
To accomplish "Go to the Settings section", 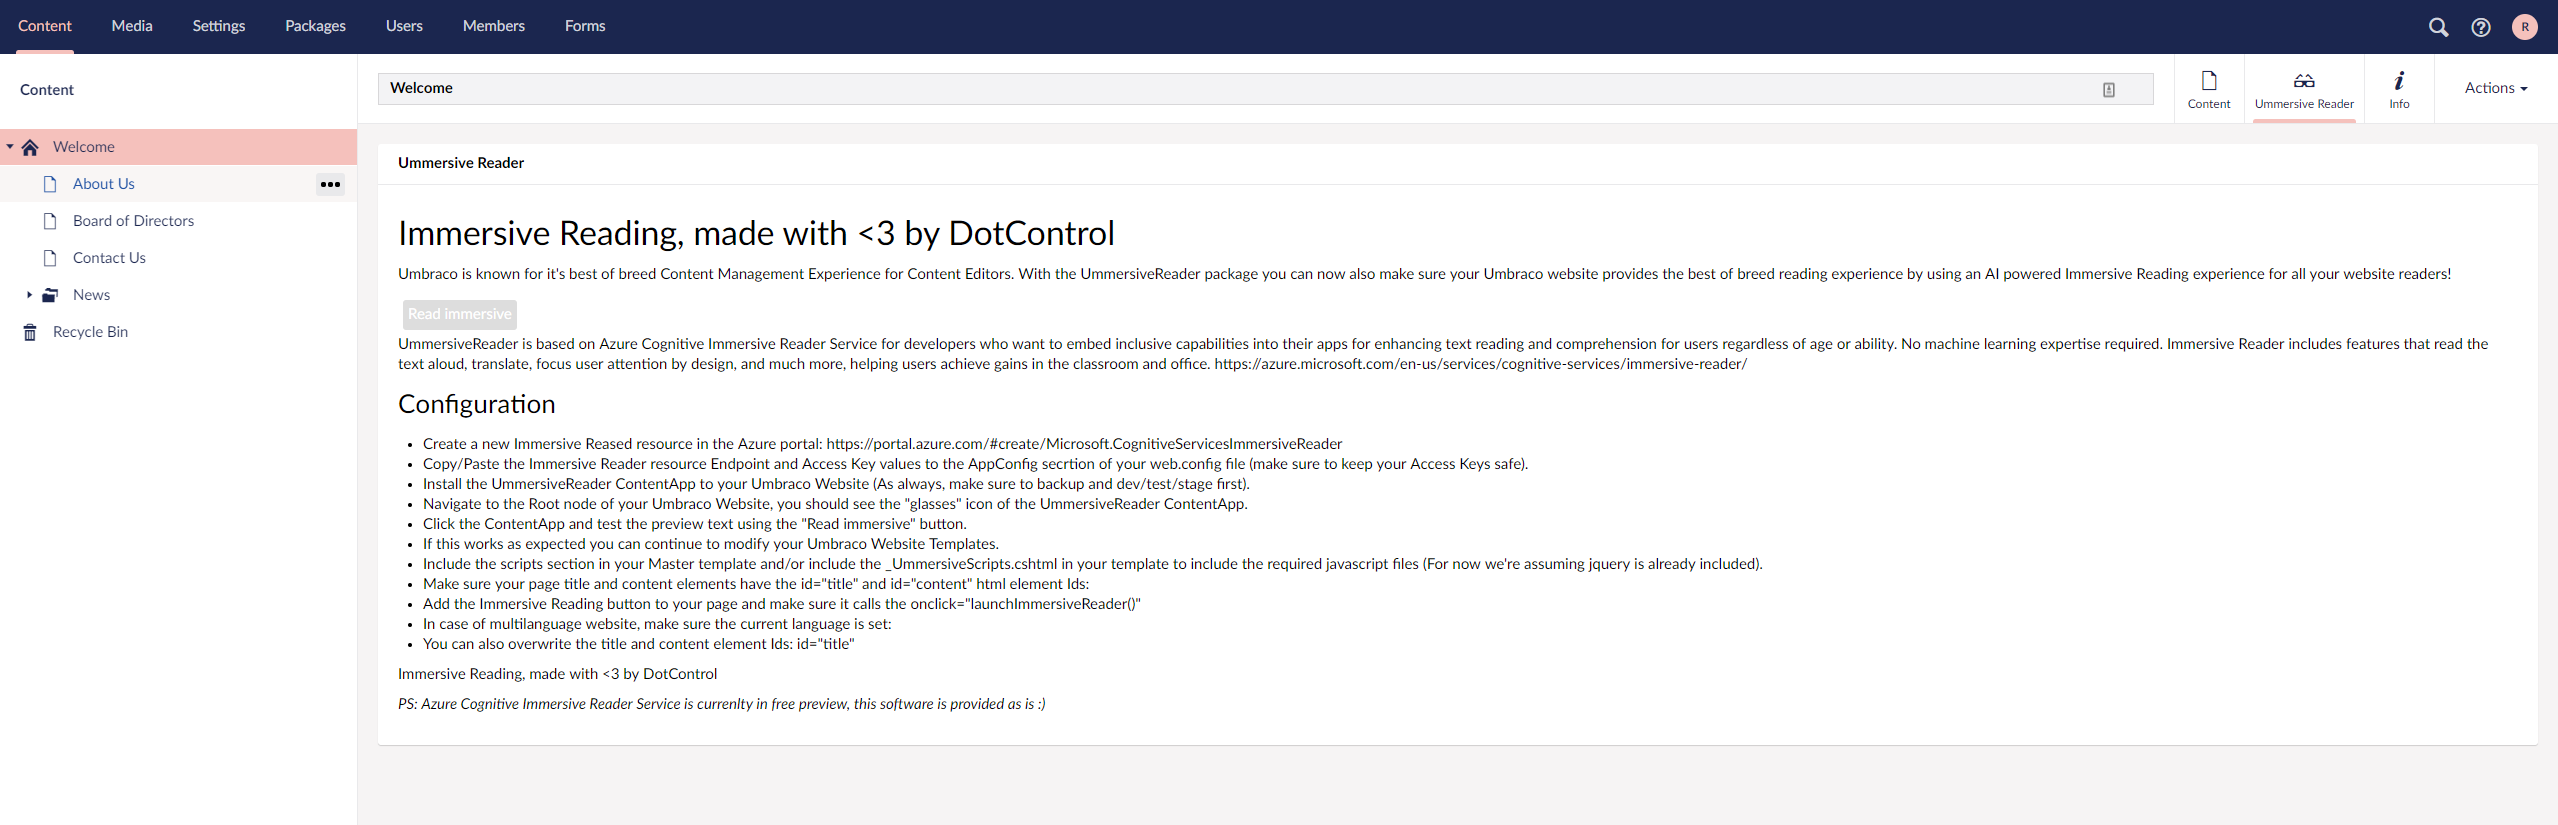I will (x=218, y=26).
